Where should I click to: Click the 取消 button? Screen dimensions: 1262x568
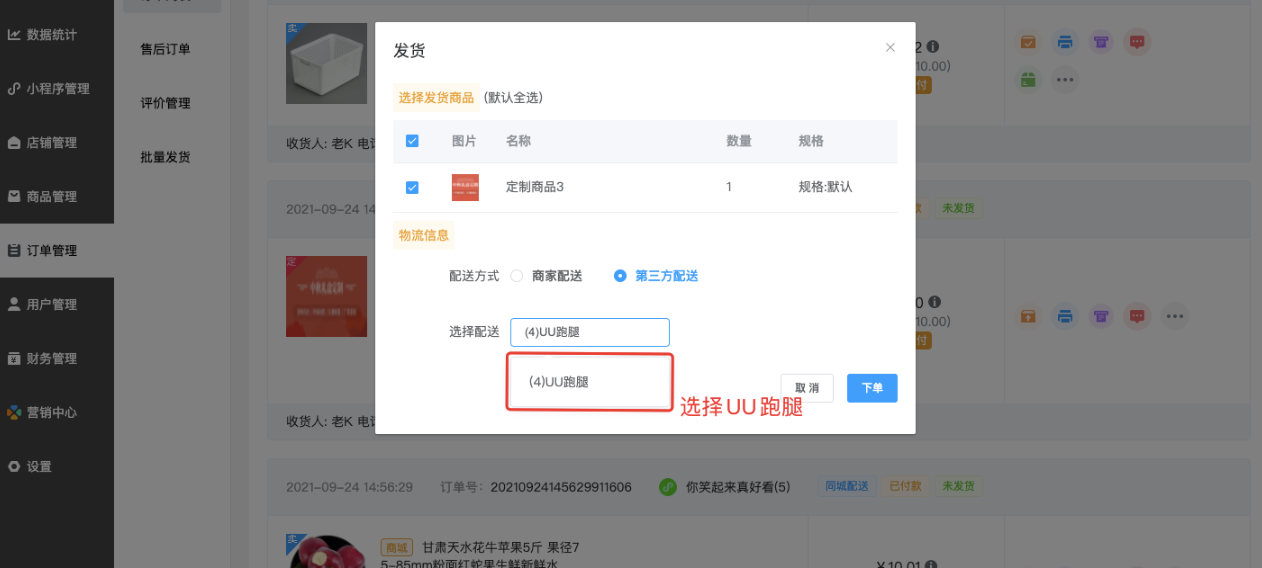point(807,388)
